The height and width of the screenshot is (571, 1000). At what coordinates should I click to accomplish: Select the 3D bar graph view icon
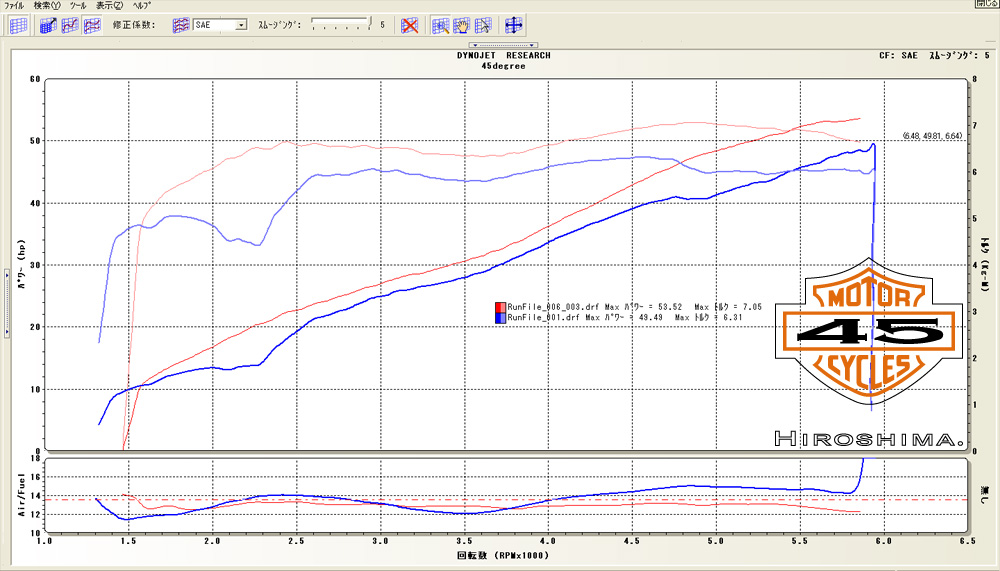click(x=48, y=25)
